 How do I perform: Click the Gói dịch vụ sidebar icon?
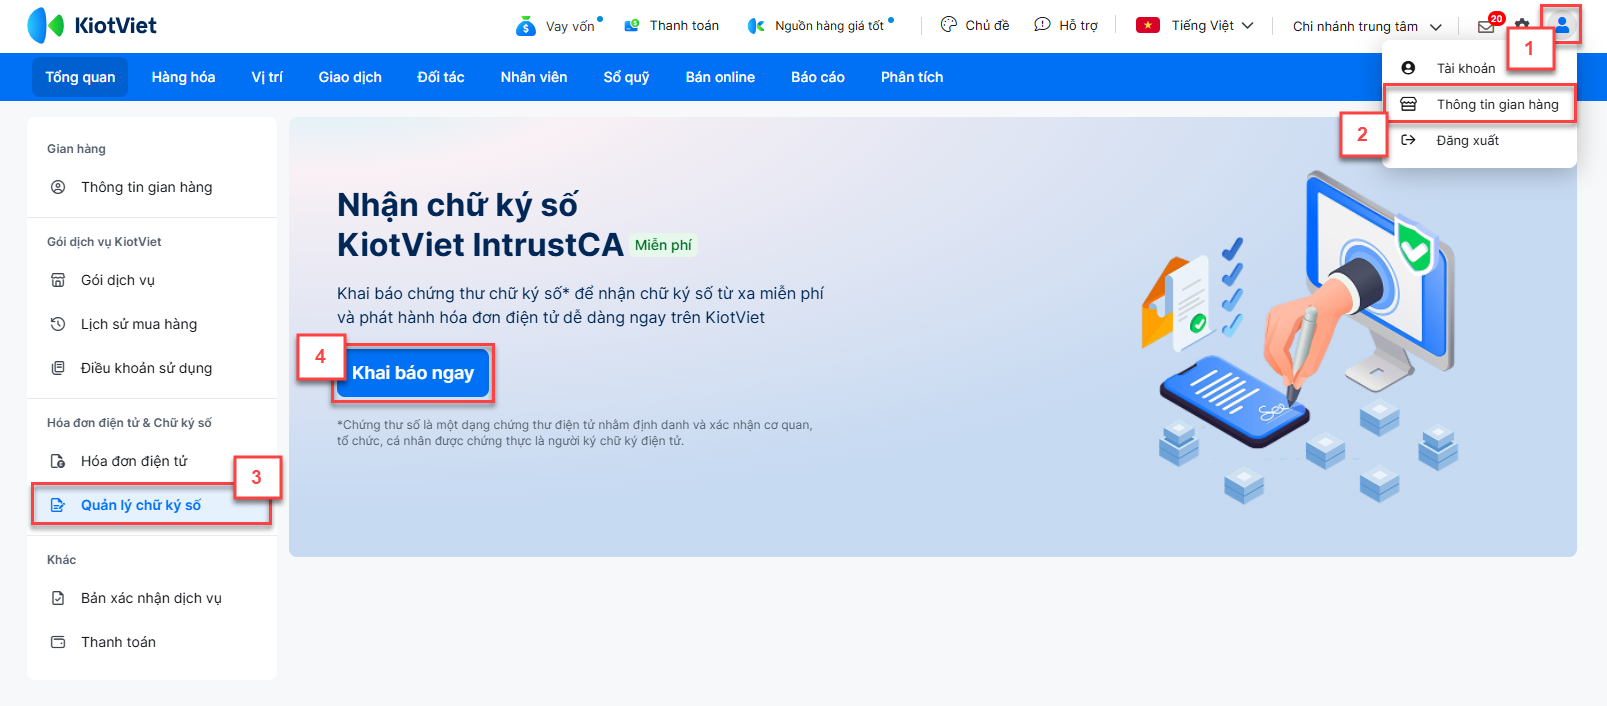pyautogui.click(x=58, y=280)
